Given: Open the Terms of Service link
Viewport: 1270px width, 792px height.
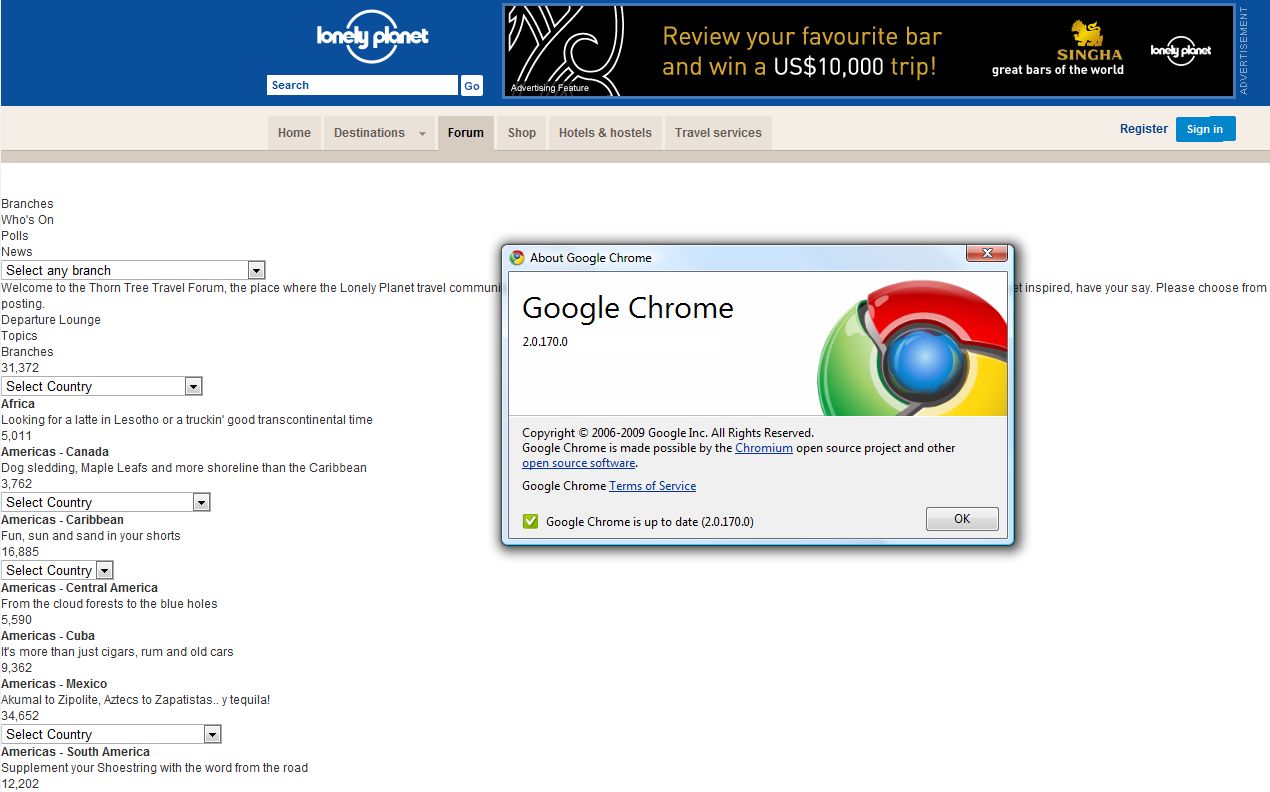Looking at the screenshot, I should (x=652, y=486).
